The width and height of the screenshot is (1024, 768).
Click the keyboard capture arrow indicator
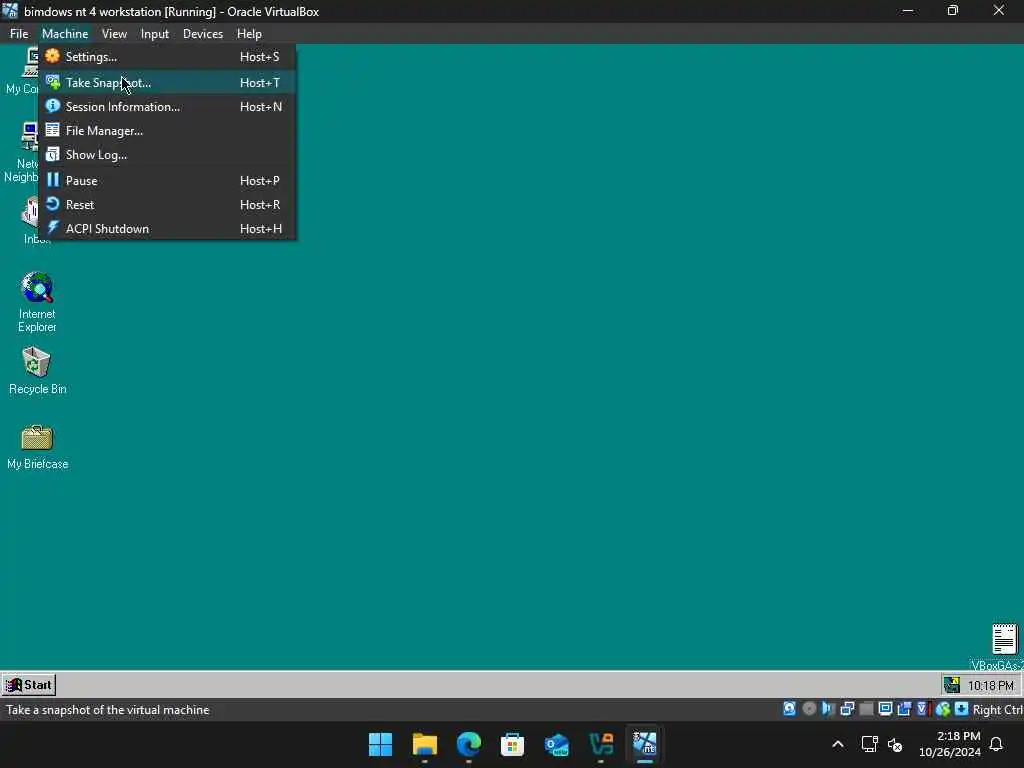click(x=961, y=709)
